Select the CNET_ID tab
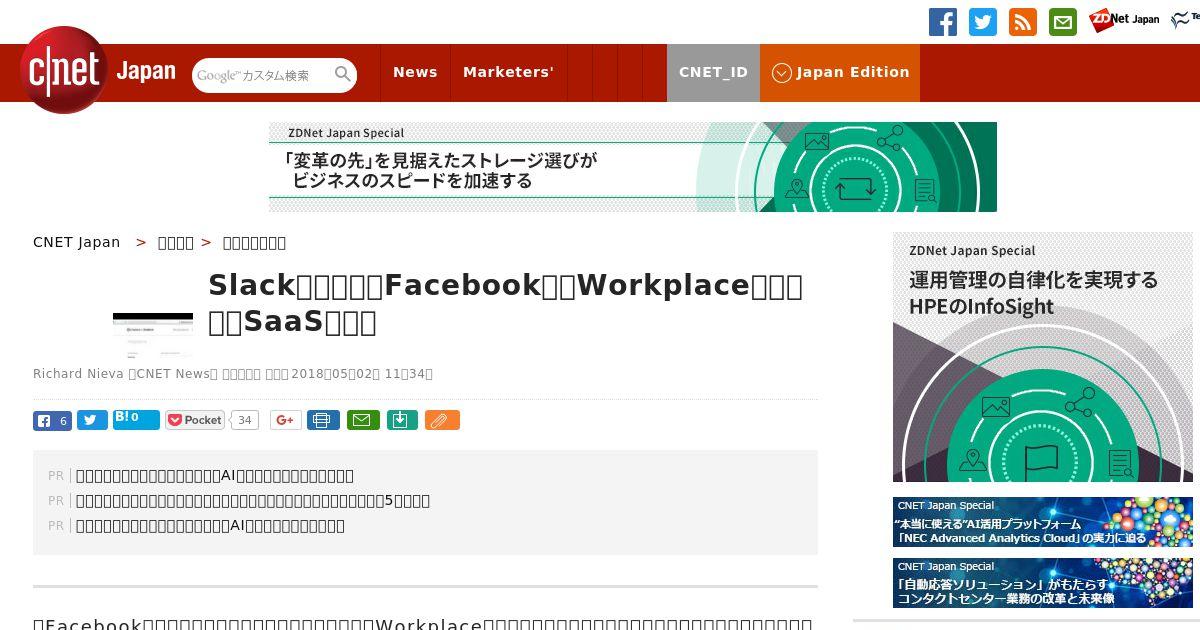Viewport: 1200px width, 630px height. [713, 72]
